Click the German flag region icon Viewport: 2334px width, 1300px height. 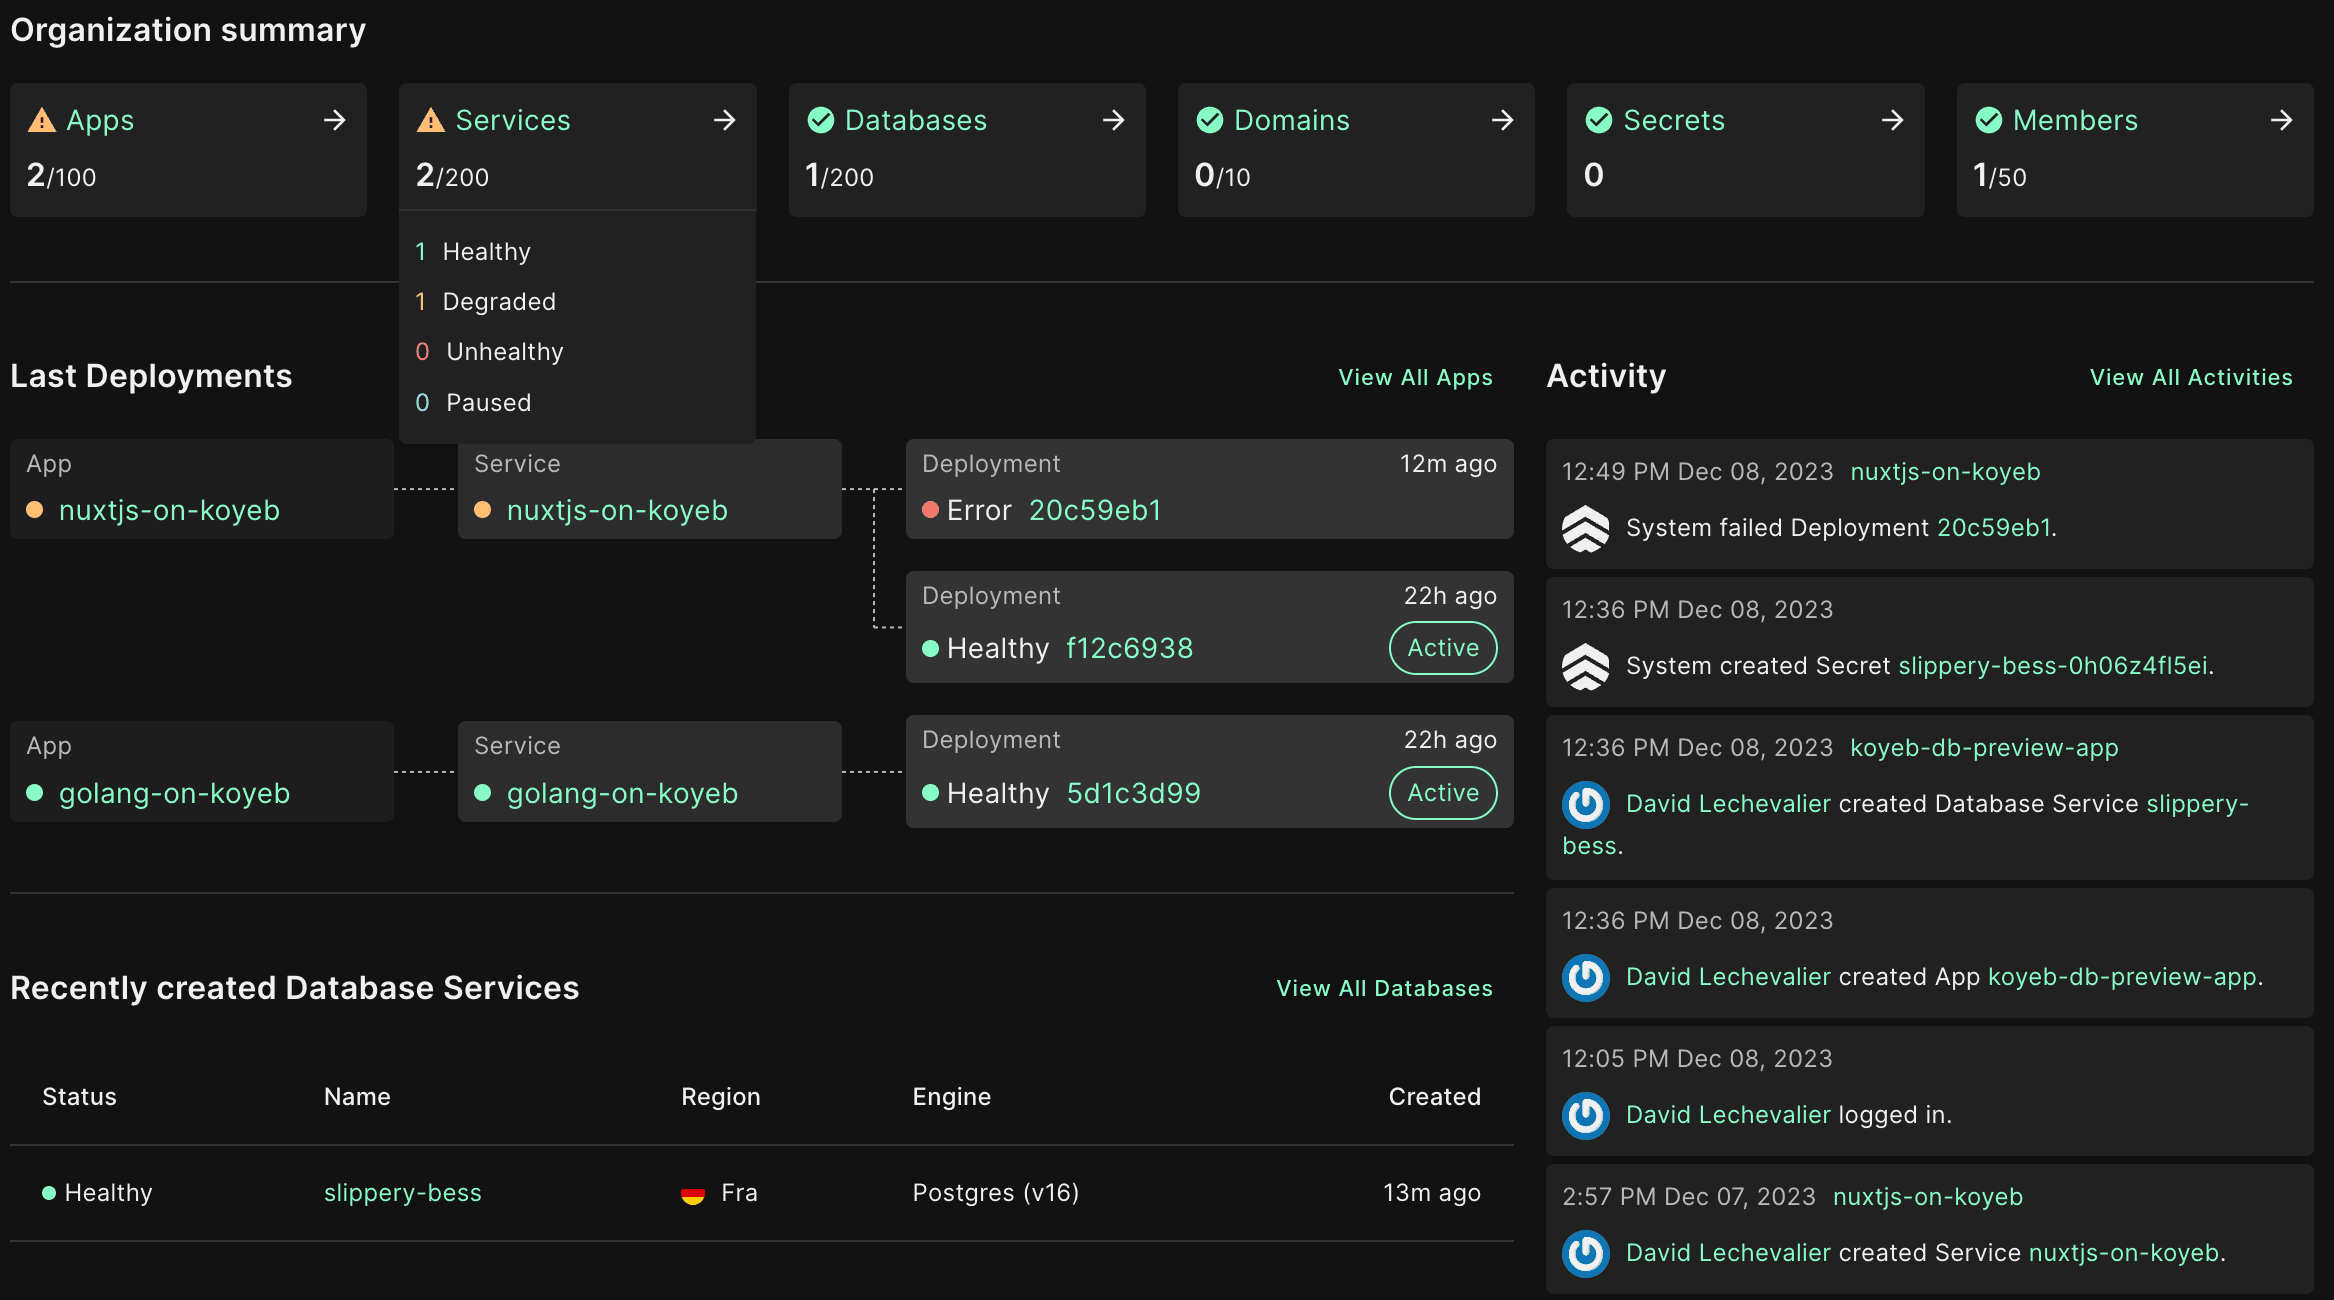point(693,1194)
